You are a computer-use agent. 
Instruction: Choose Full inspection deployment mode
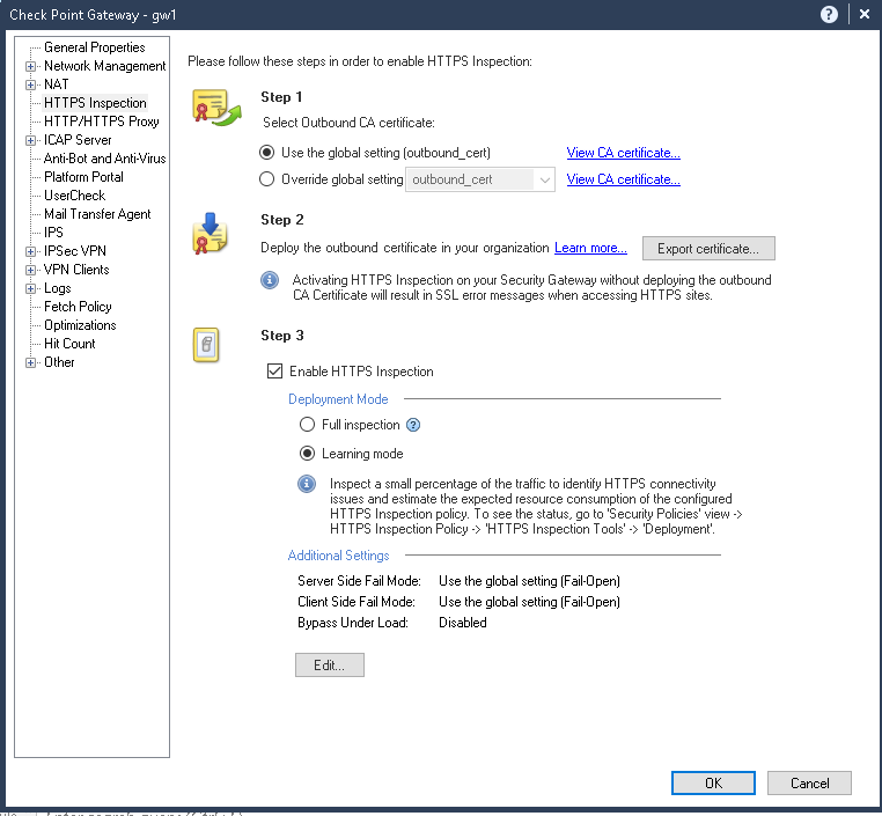point(307,425)
